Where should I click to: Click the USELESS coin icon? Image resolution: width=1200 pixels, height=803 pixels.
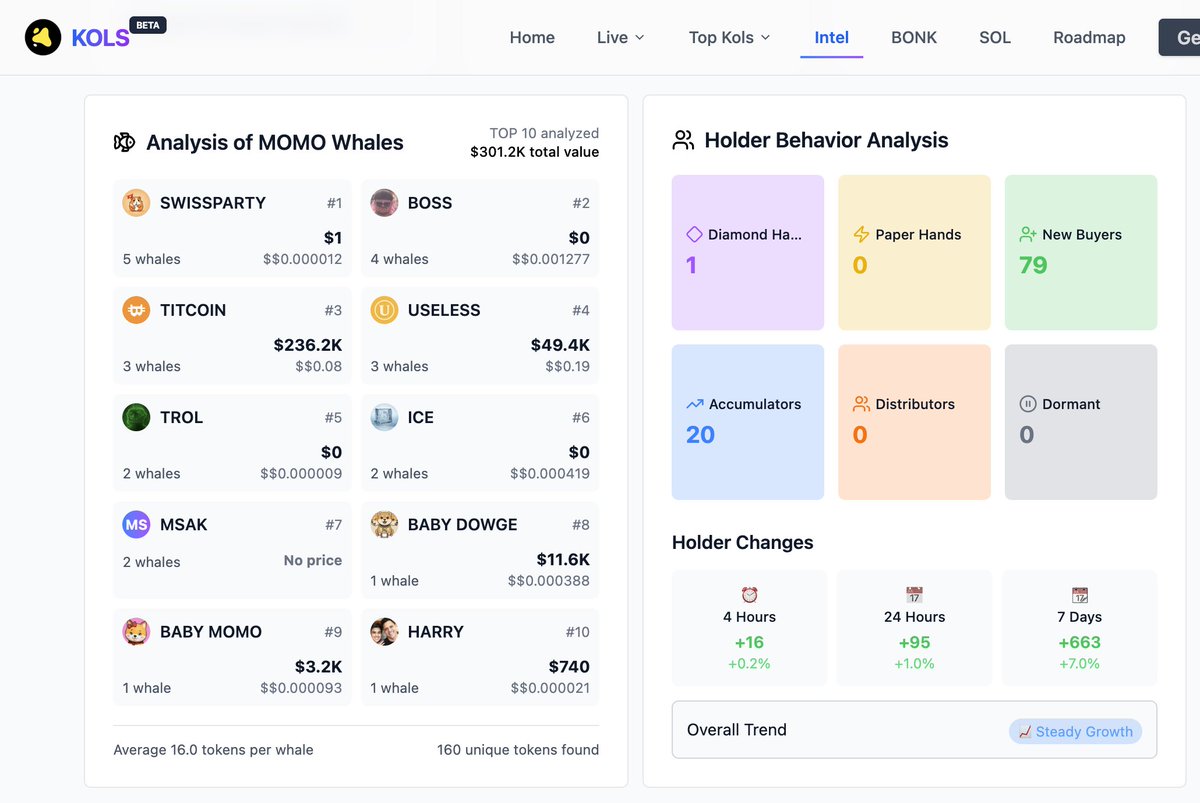click(384, 310)
